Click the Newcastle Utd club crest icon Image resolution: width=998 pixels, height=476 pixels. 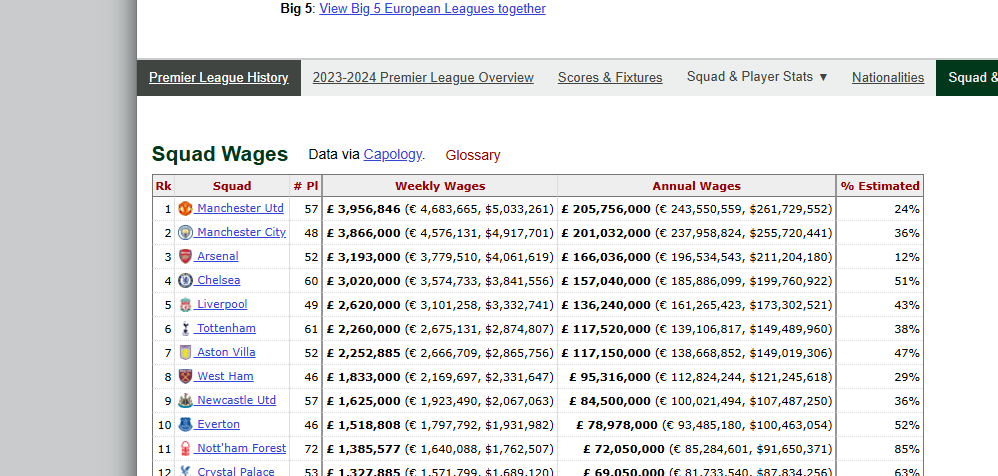click(x=185, y=401)
